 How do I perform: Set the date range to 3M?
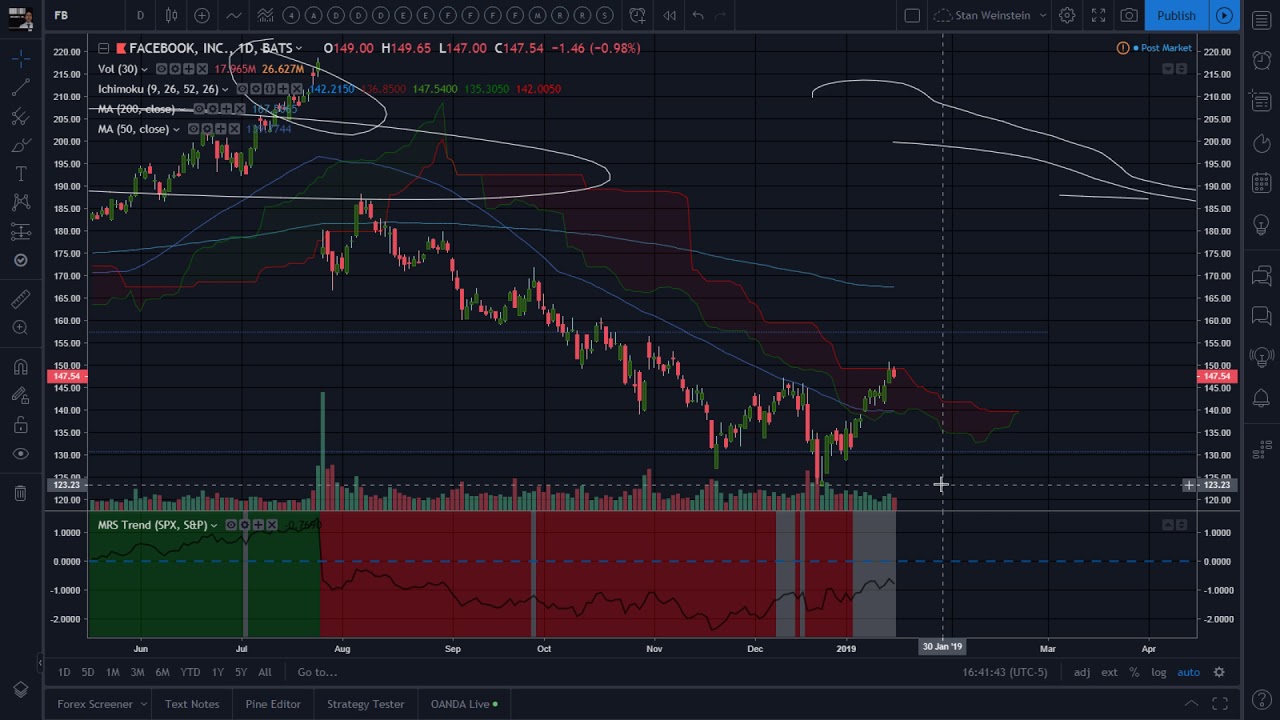coord(137,672)
